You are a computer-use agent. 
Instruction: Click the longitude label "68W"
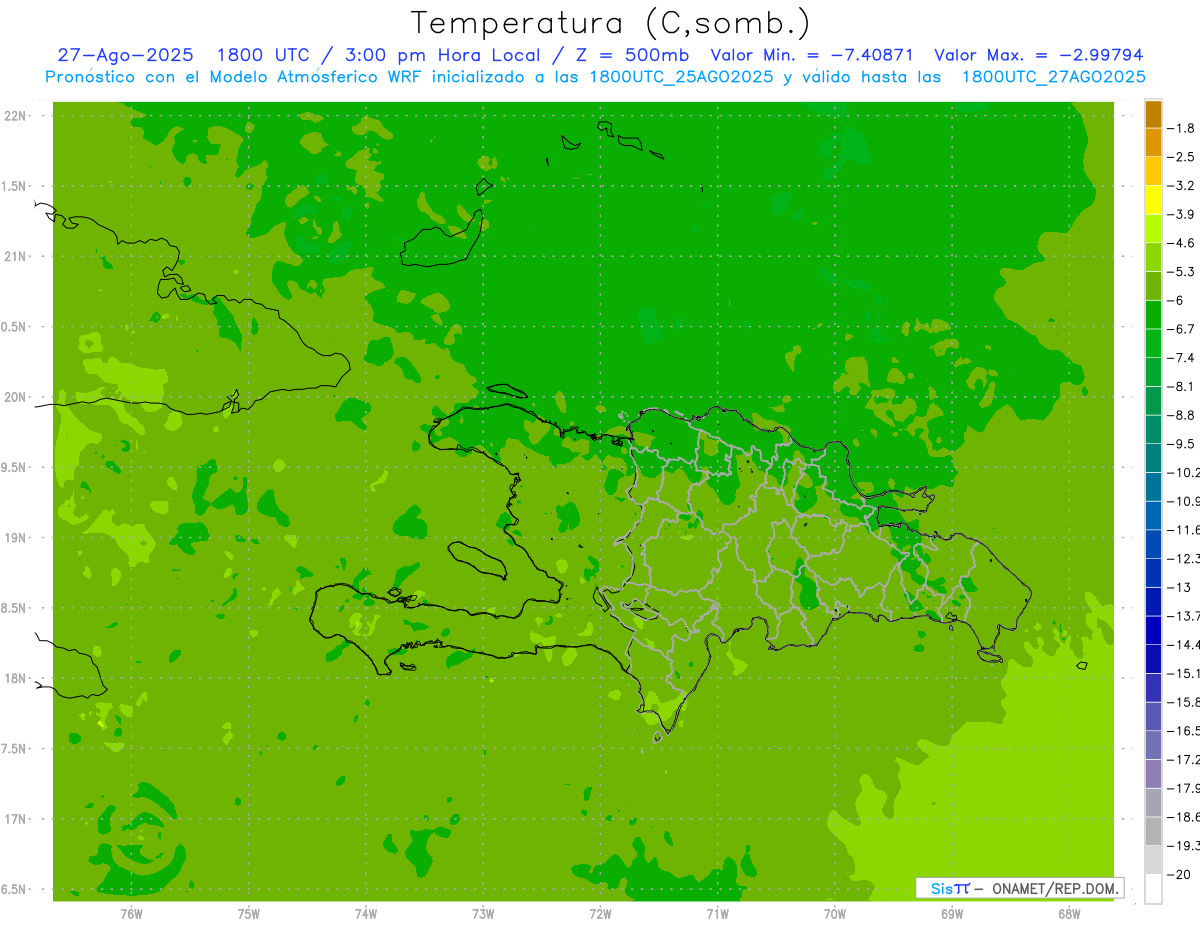pos(1068,914)
